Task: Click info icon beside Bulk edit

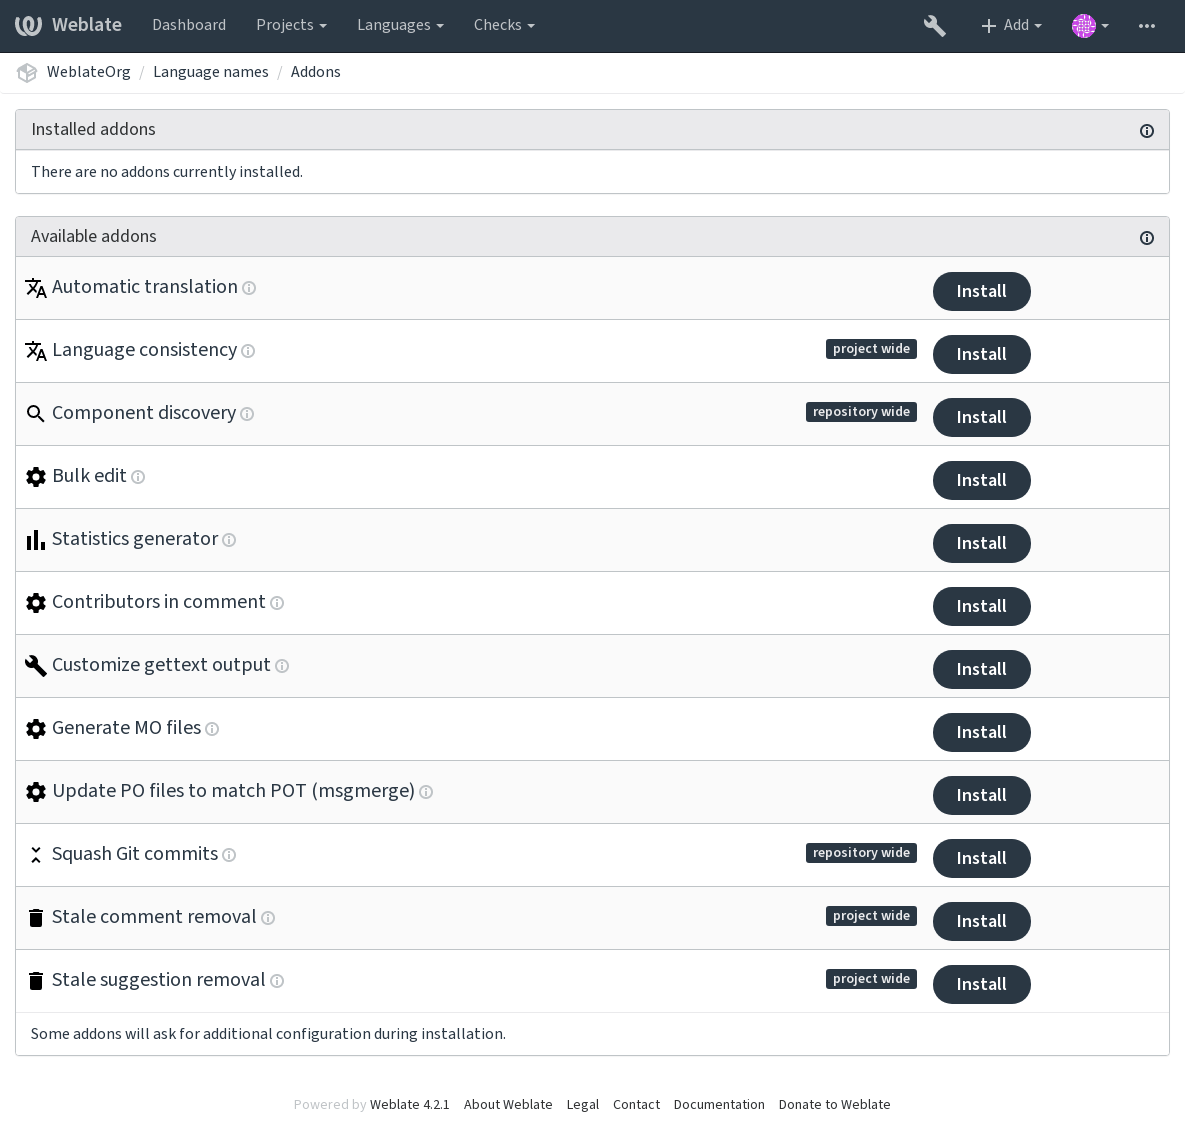Action: pos(138,477)
